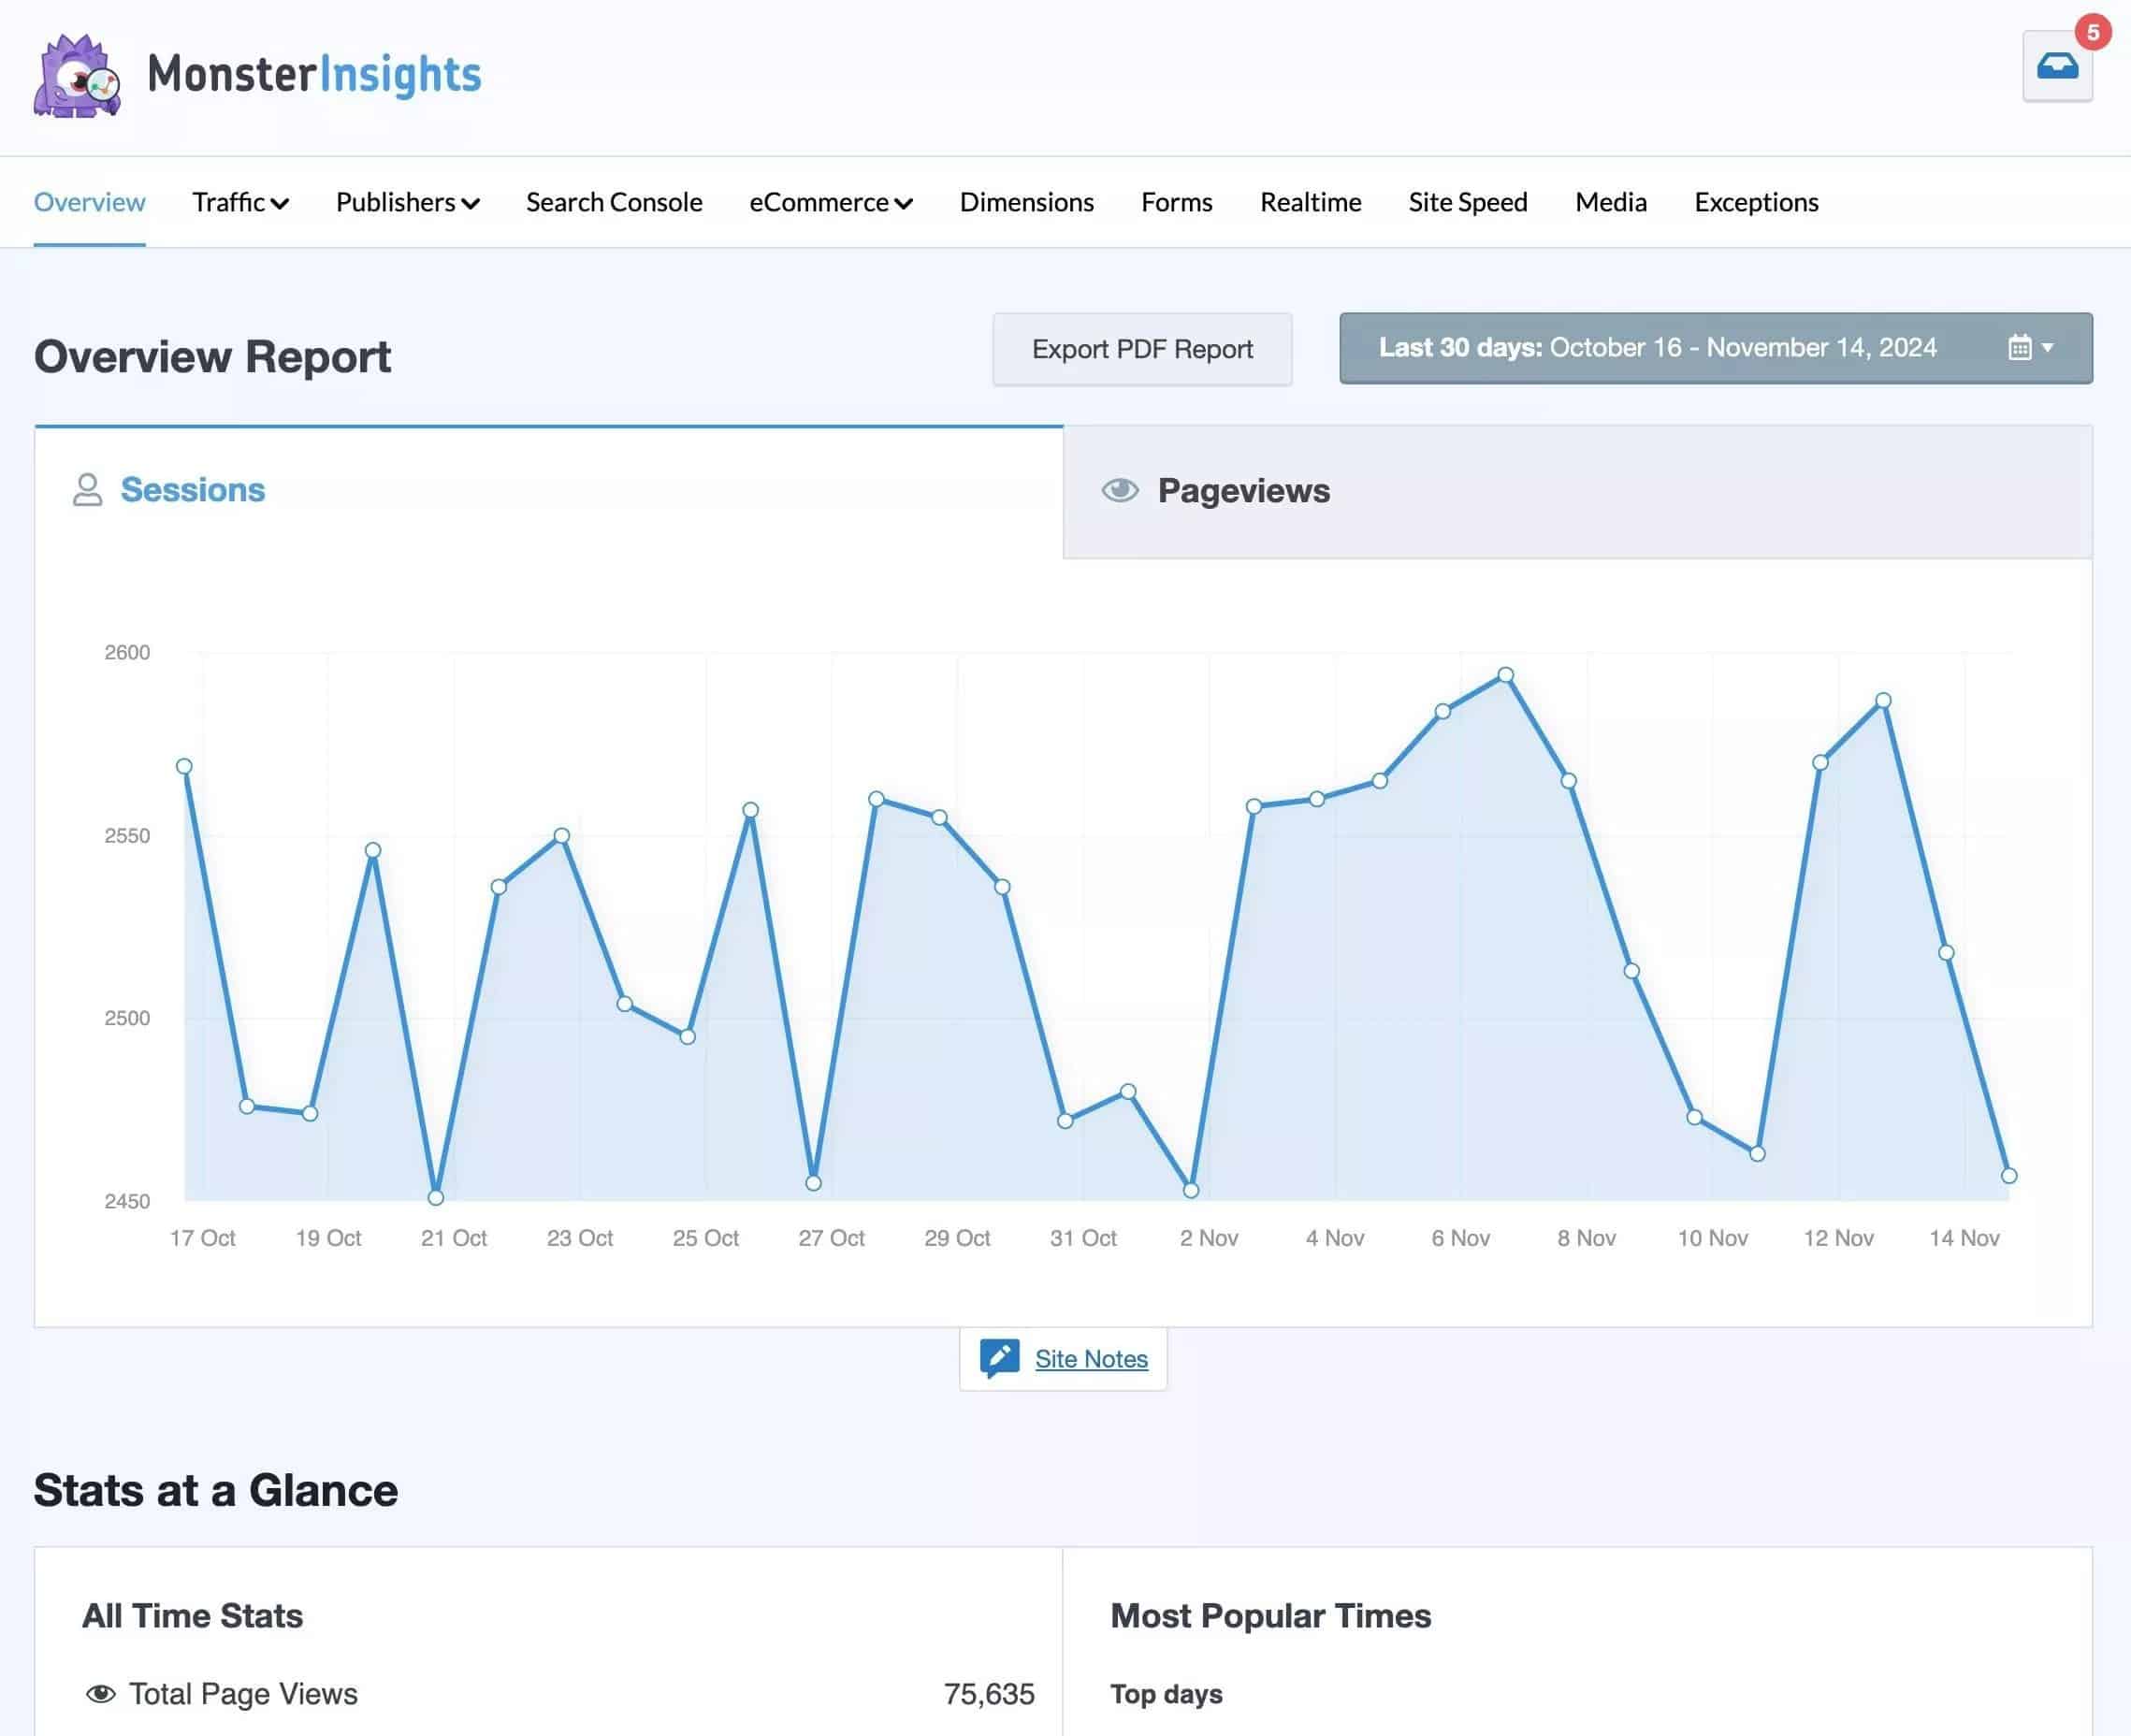Click the Total Page Views eye icon
Viewport: 2131px width, 1736px height.
pyautogui.click(x=100, y=1694)
